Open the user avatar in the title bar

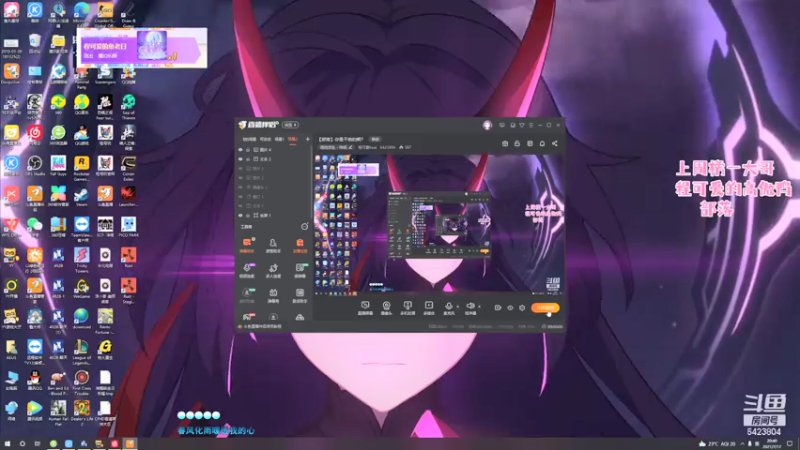point(487,125)
